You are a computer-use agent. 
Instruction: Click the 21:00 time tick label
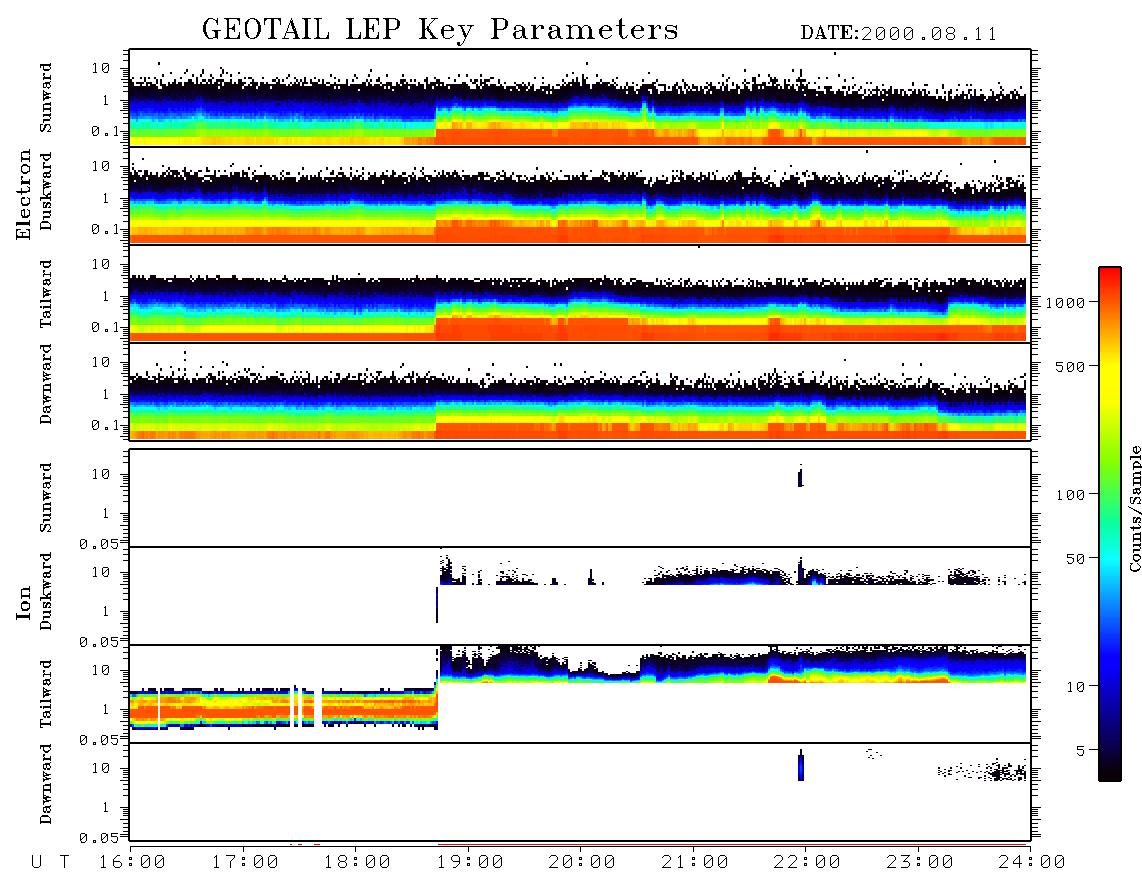pyautogui.click(x=696, y=863)
